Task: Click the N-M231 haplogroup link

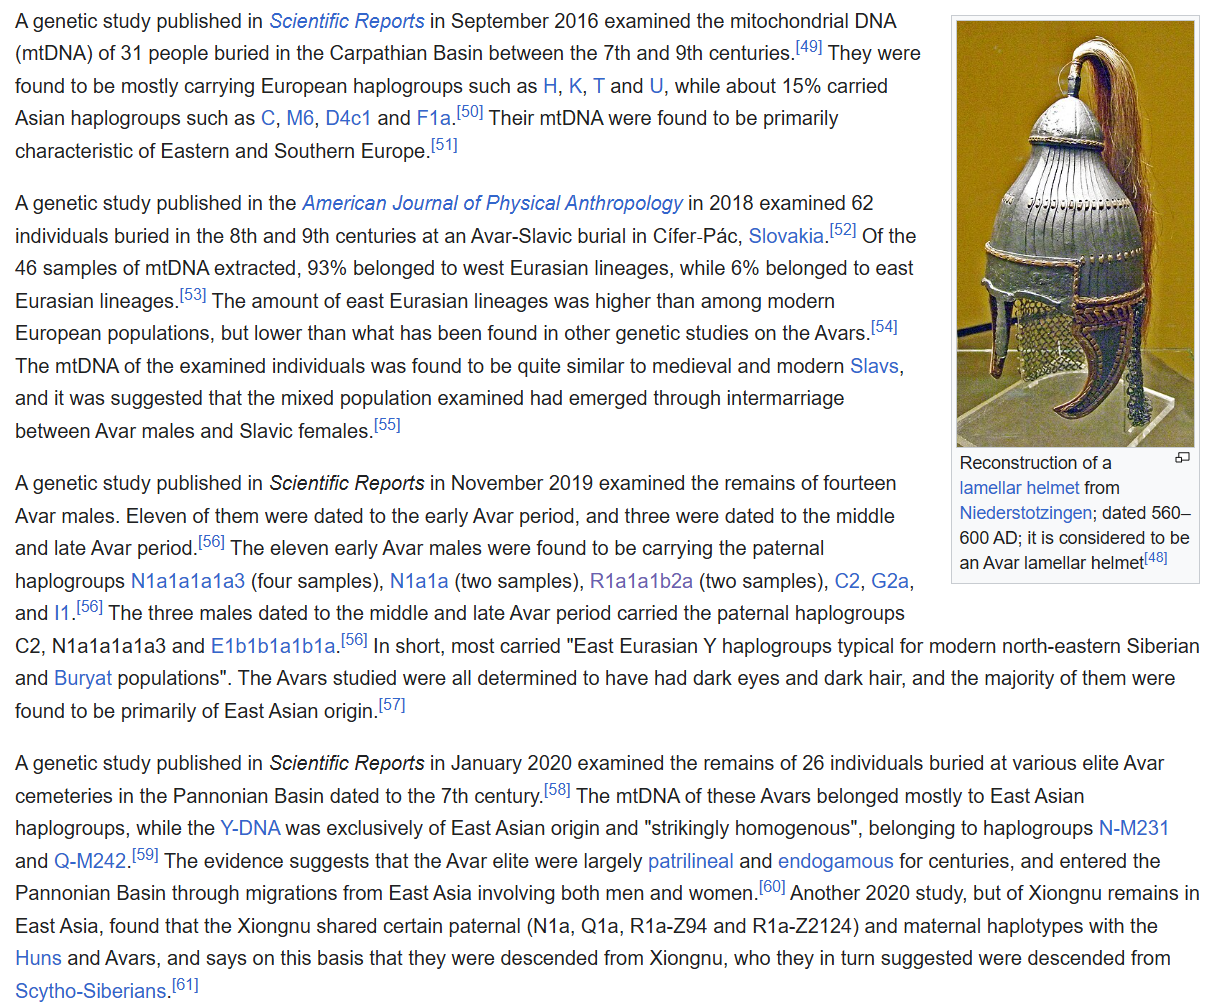Action: coord(1133,828)
